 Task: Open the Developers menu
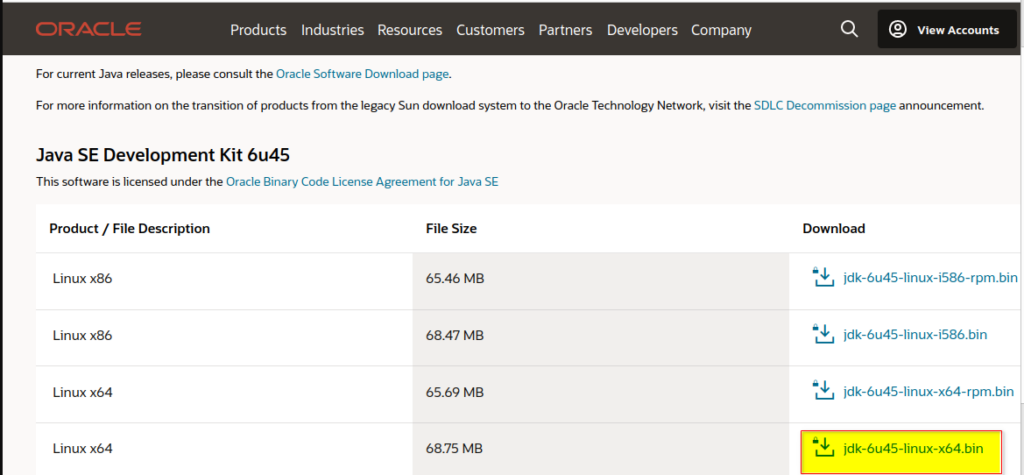[642, 30]
